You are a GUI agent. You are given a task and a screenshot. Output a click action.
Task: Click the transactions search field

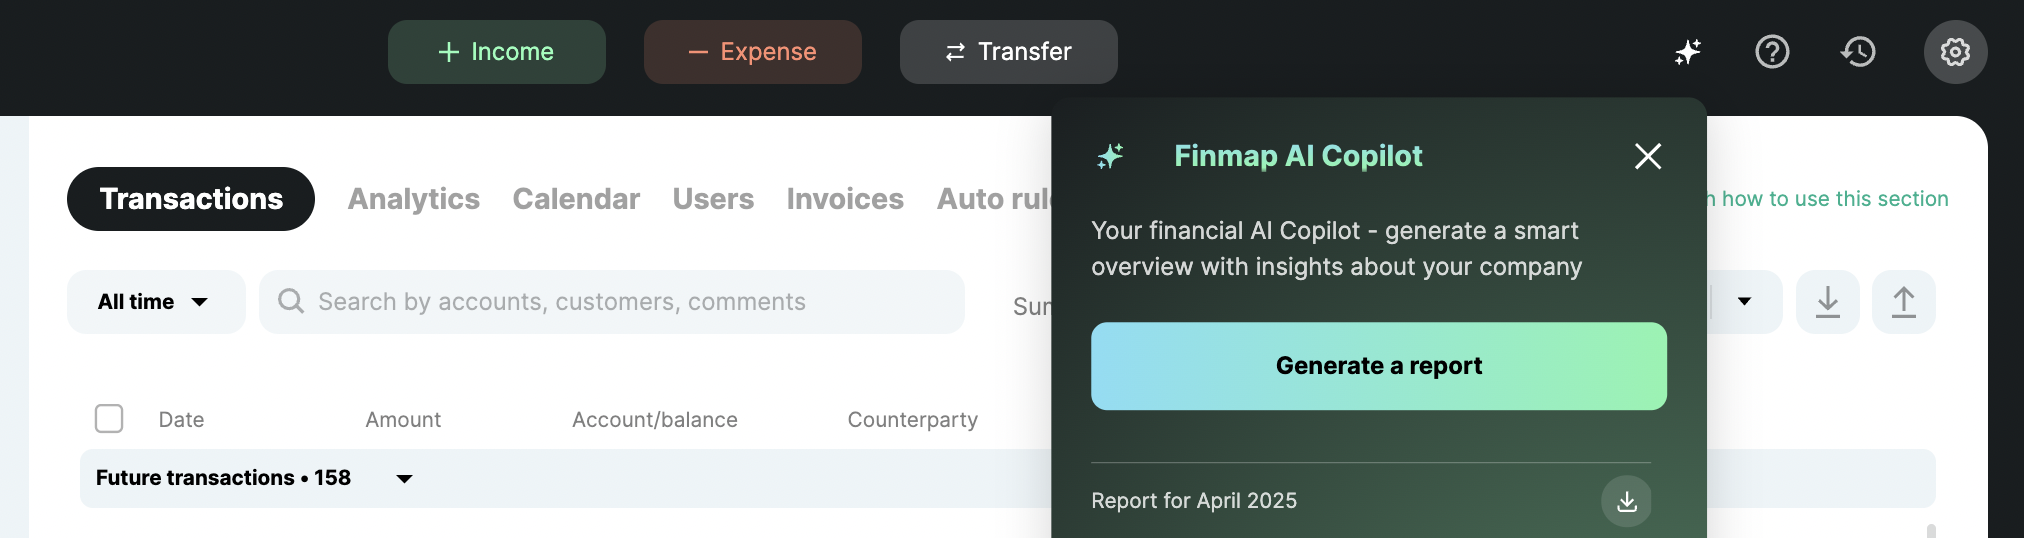[x=612, y=302]
